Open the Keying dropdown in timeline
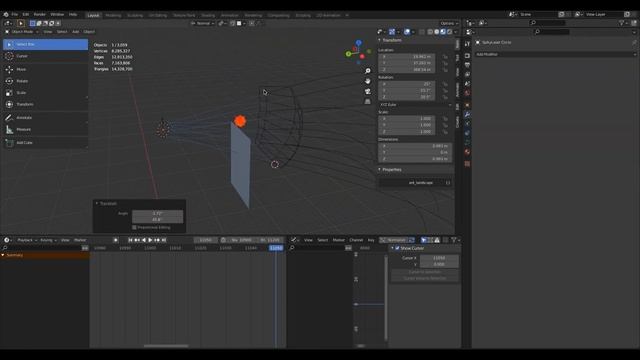This screenshot has width=640, height=360. click(48, 240)
